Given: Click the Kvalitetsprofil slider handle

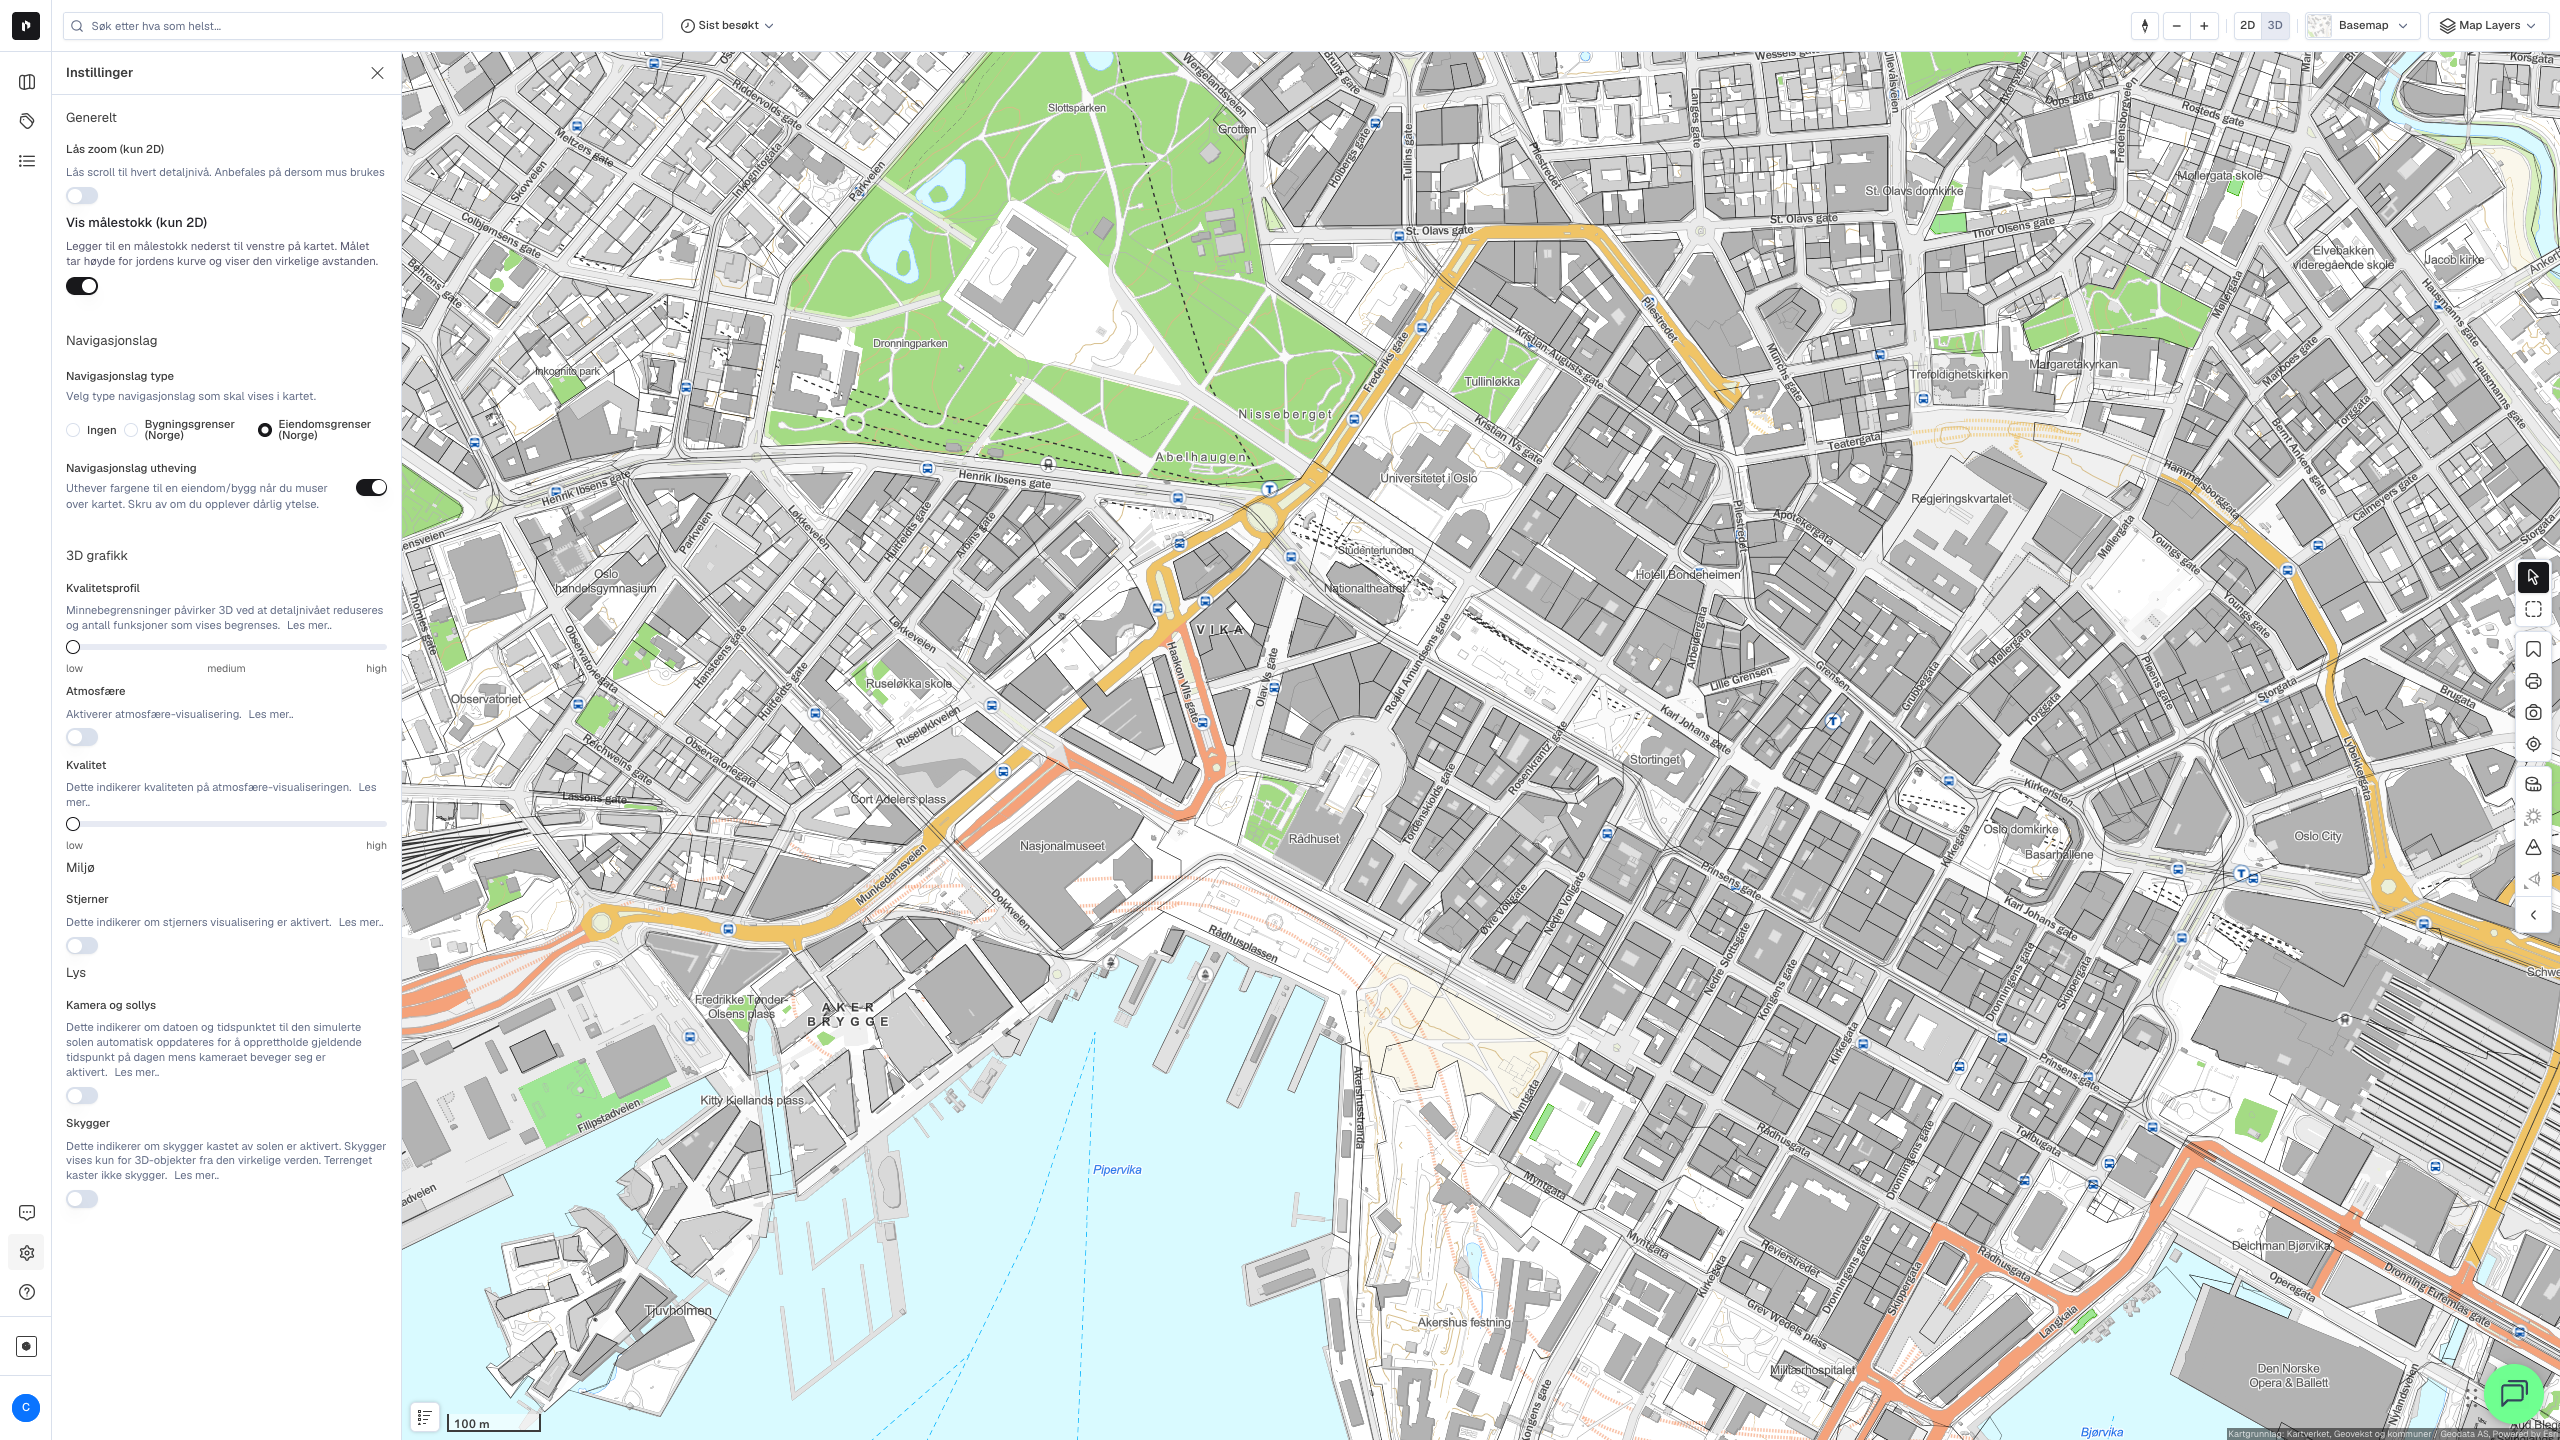Looking at the screenshot, I should pyautogui.click(x=73, y=647).
